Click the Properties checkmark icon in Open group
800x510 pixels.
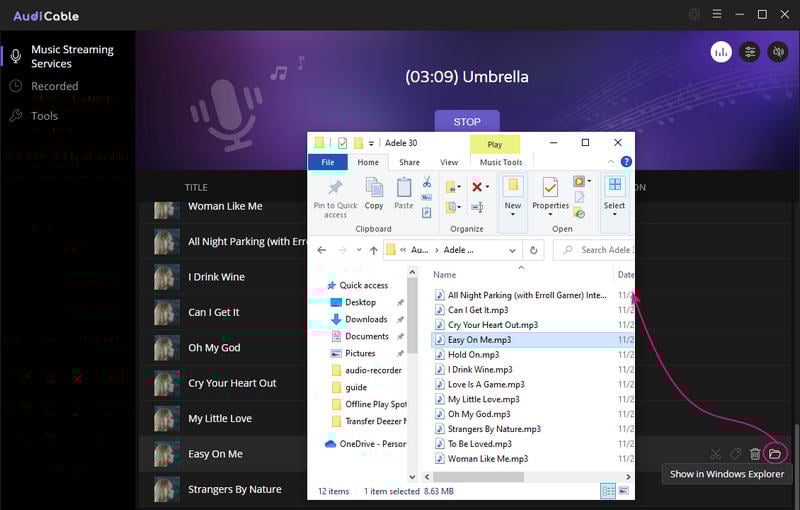pos(550,188)
